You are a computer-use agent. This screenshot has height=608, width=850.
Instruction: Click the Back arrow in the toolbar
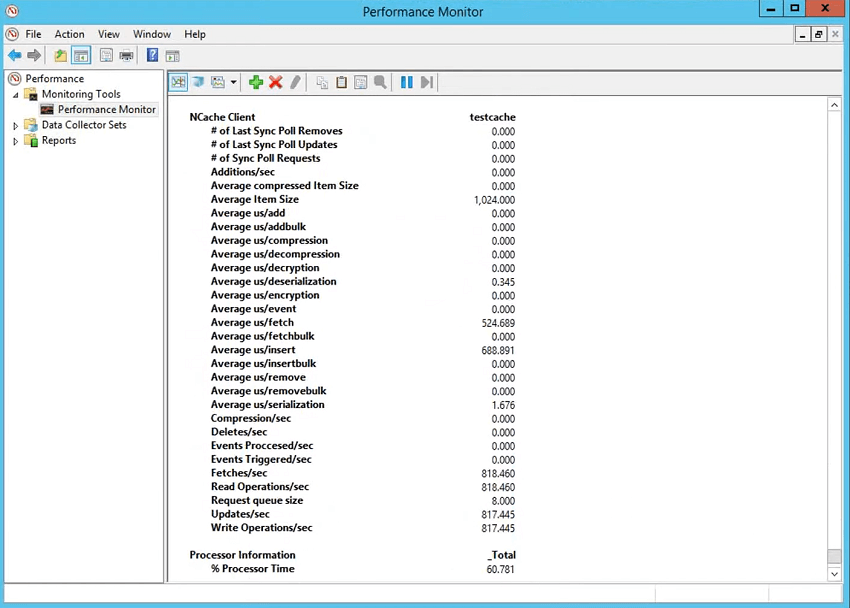(15, 55)
